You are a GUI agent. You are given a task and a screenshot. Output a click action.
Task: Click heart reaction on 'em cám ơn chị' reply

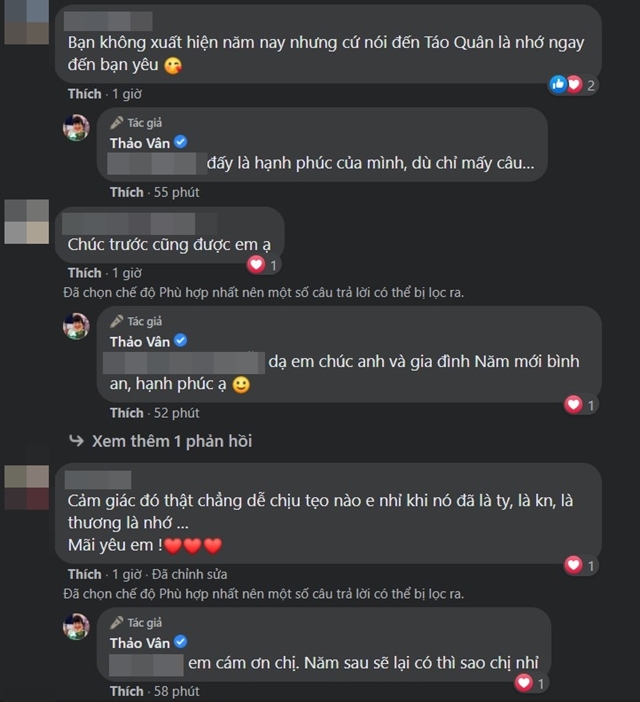click(524, 683)
